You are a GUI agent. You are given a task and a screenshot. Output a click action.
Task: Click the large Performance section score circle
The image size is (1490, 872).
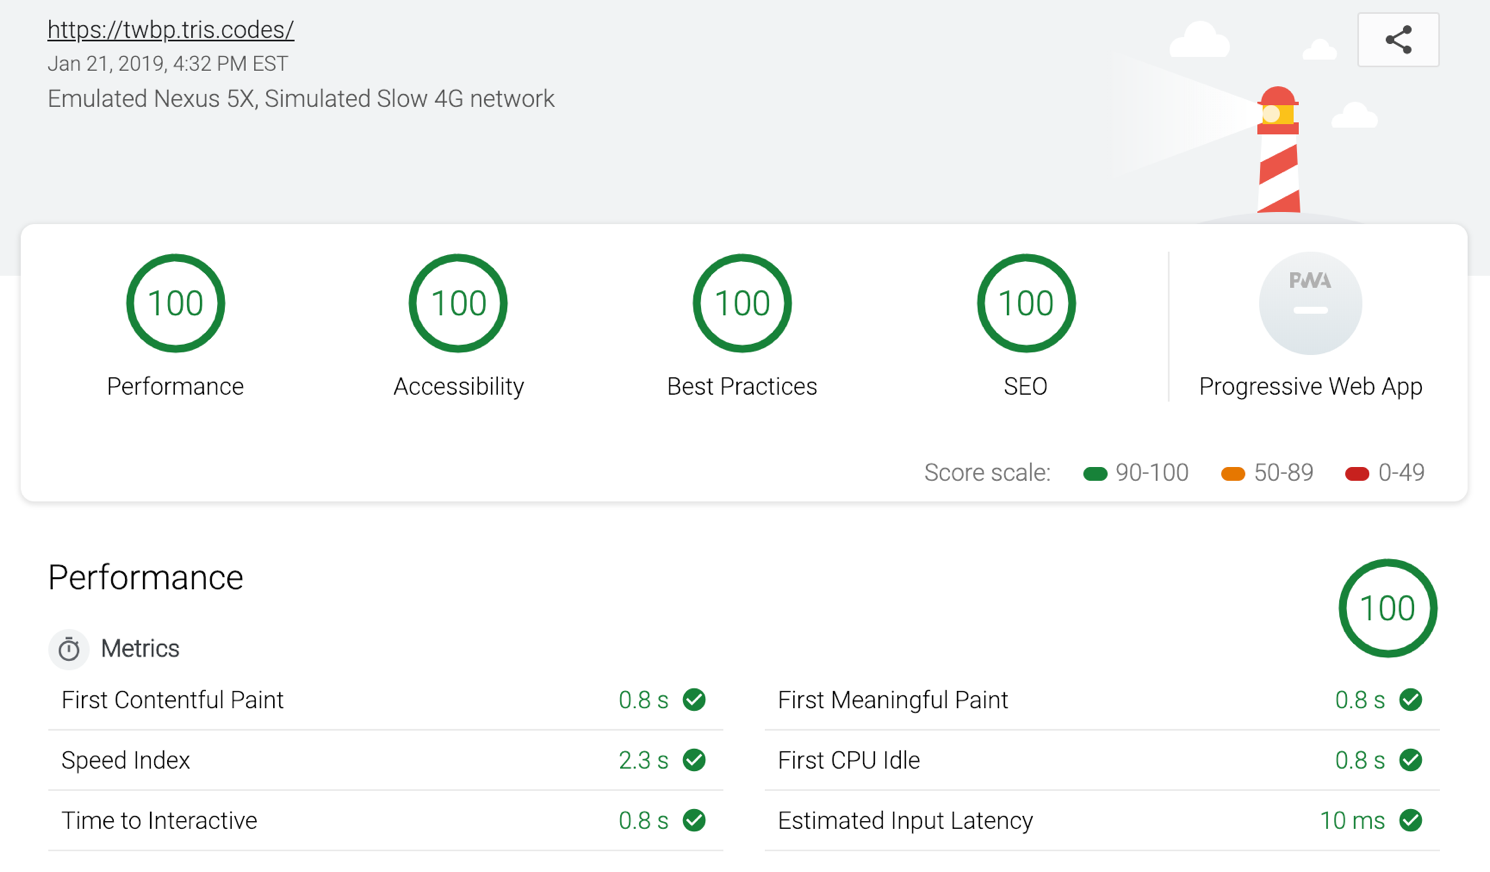click(x=1387, y=608)
